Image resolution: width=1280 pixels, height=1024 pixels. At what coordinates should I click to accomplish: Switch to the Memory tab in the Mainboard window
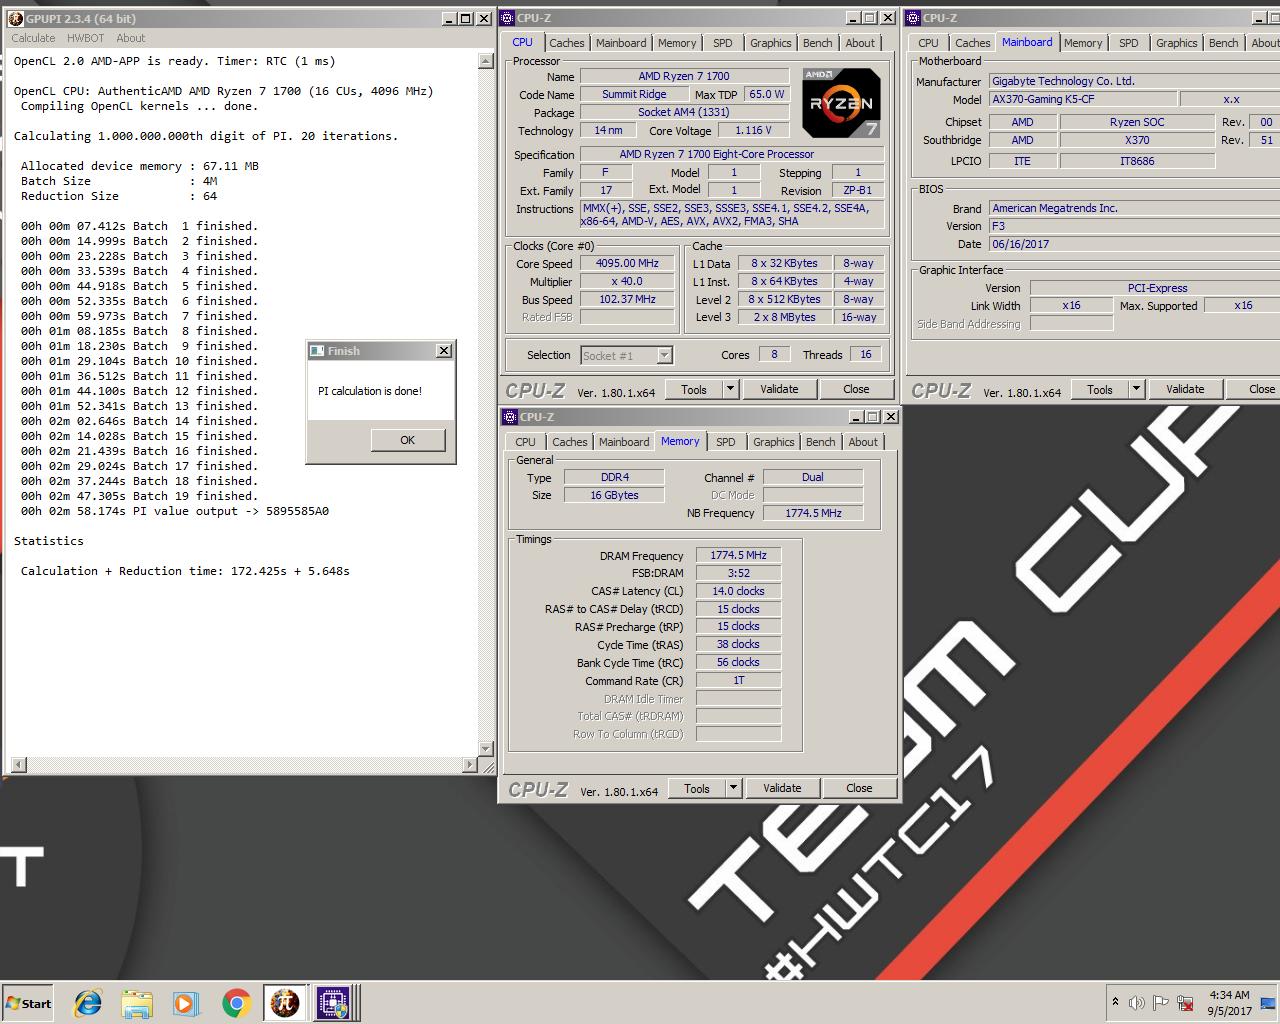point(1083,43)
